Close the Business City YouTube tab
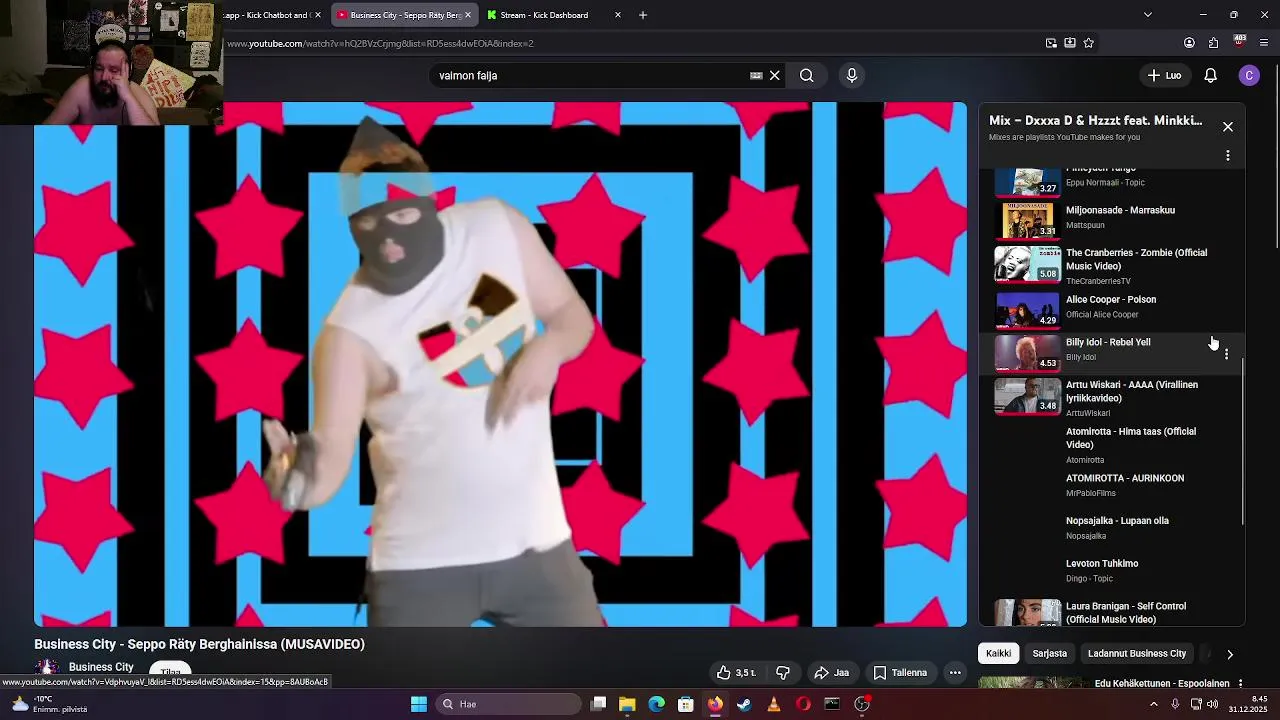This screenshot has width=1280, height=720. 467,15
